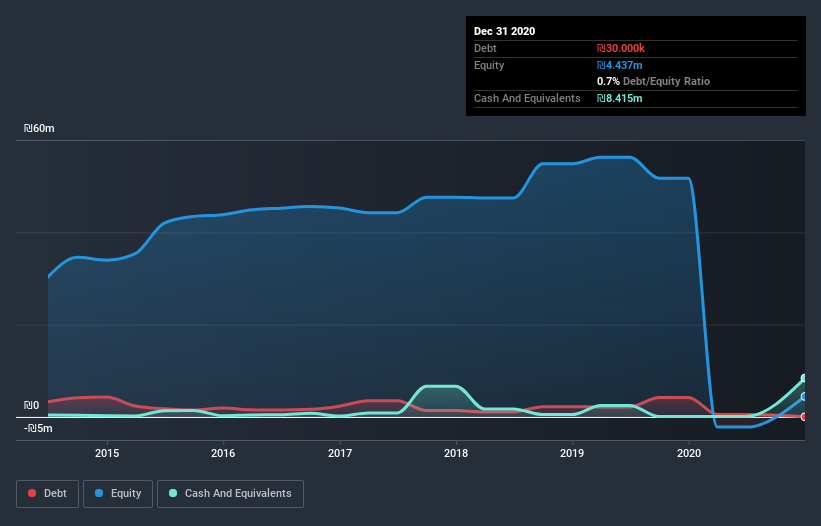
Task: Select the 2017 x-axis label
Action: point(340,452)
